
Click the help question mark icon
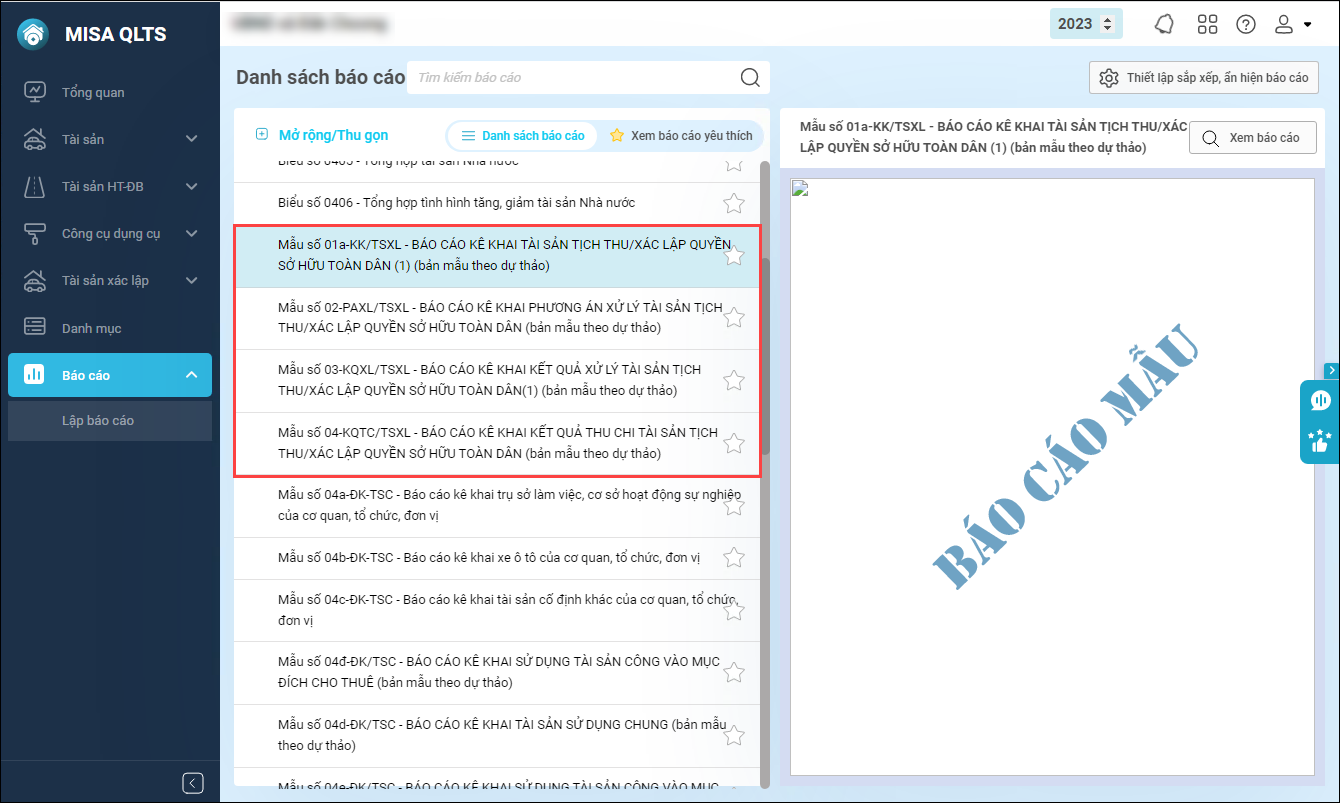coord(1246,24)
